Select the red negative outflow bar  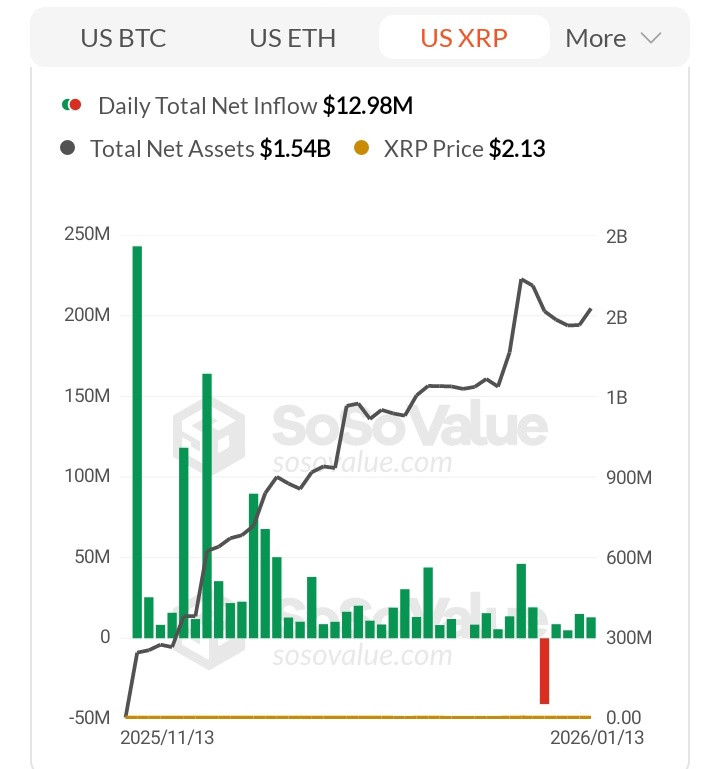point(544,671)
